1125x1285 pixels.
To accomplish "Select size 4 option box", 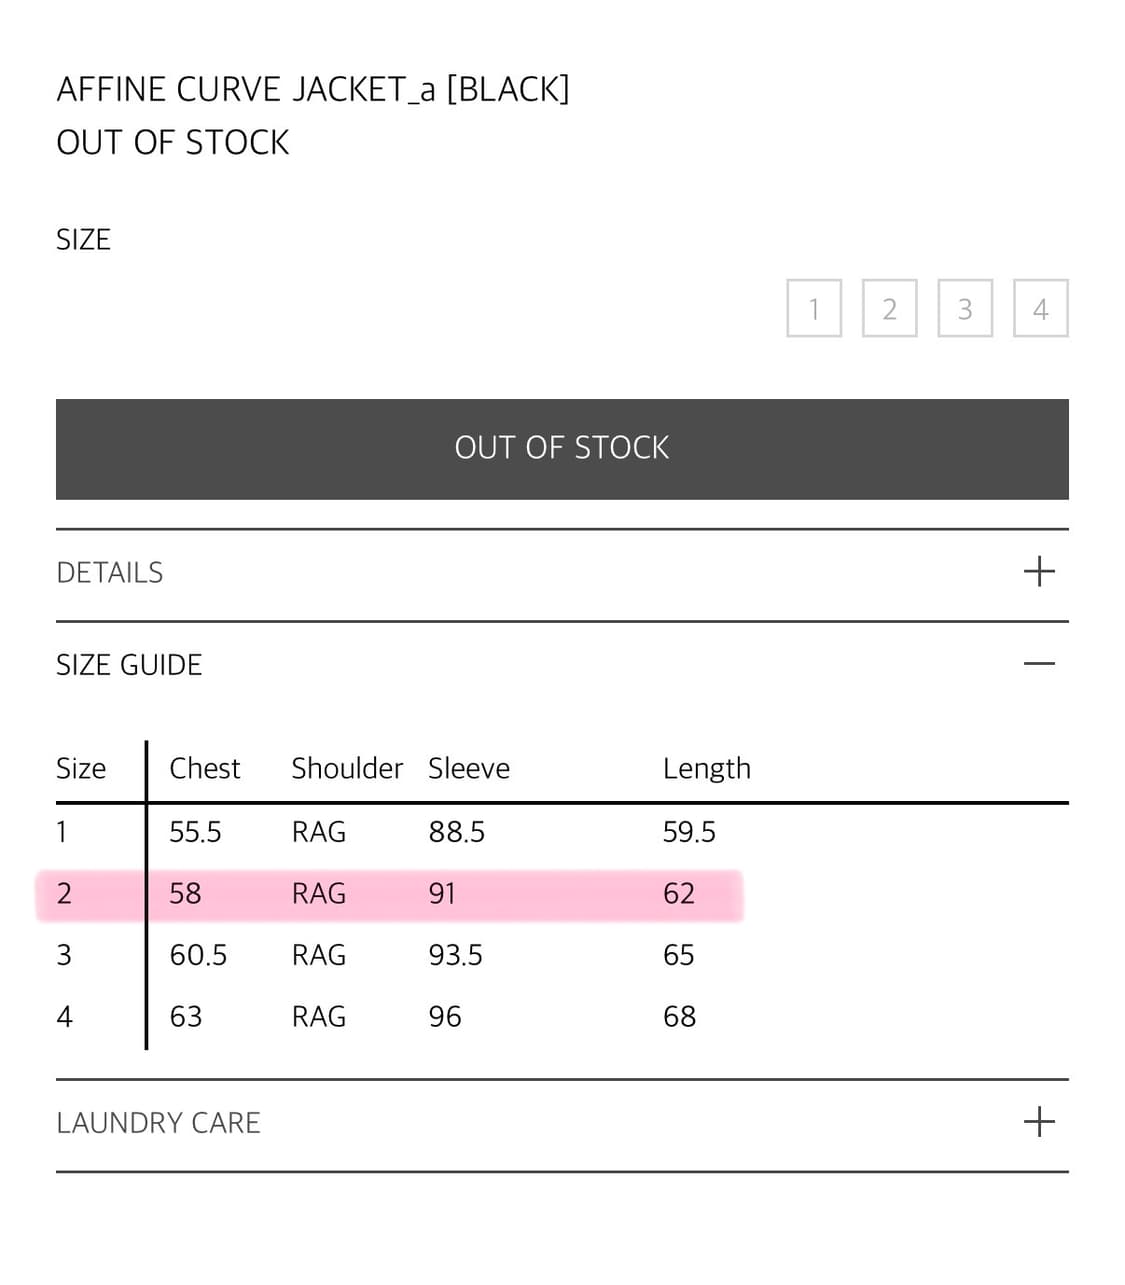I will (x=1040, y=308).
